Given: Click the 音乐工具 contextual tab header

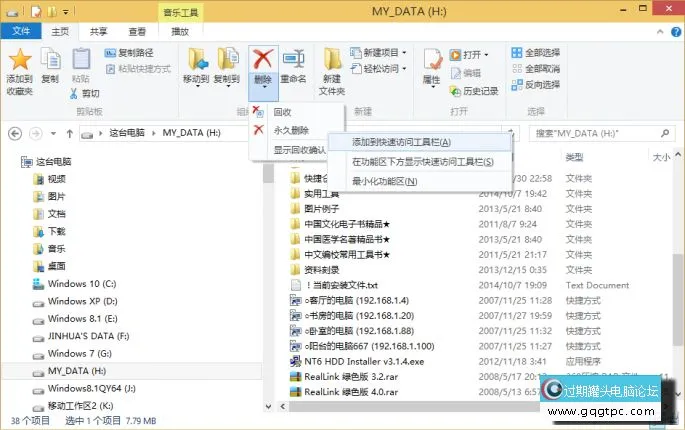Looking at the screenshot, I should [x=181, y=13].
